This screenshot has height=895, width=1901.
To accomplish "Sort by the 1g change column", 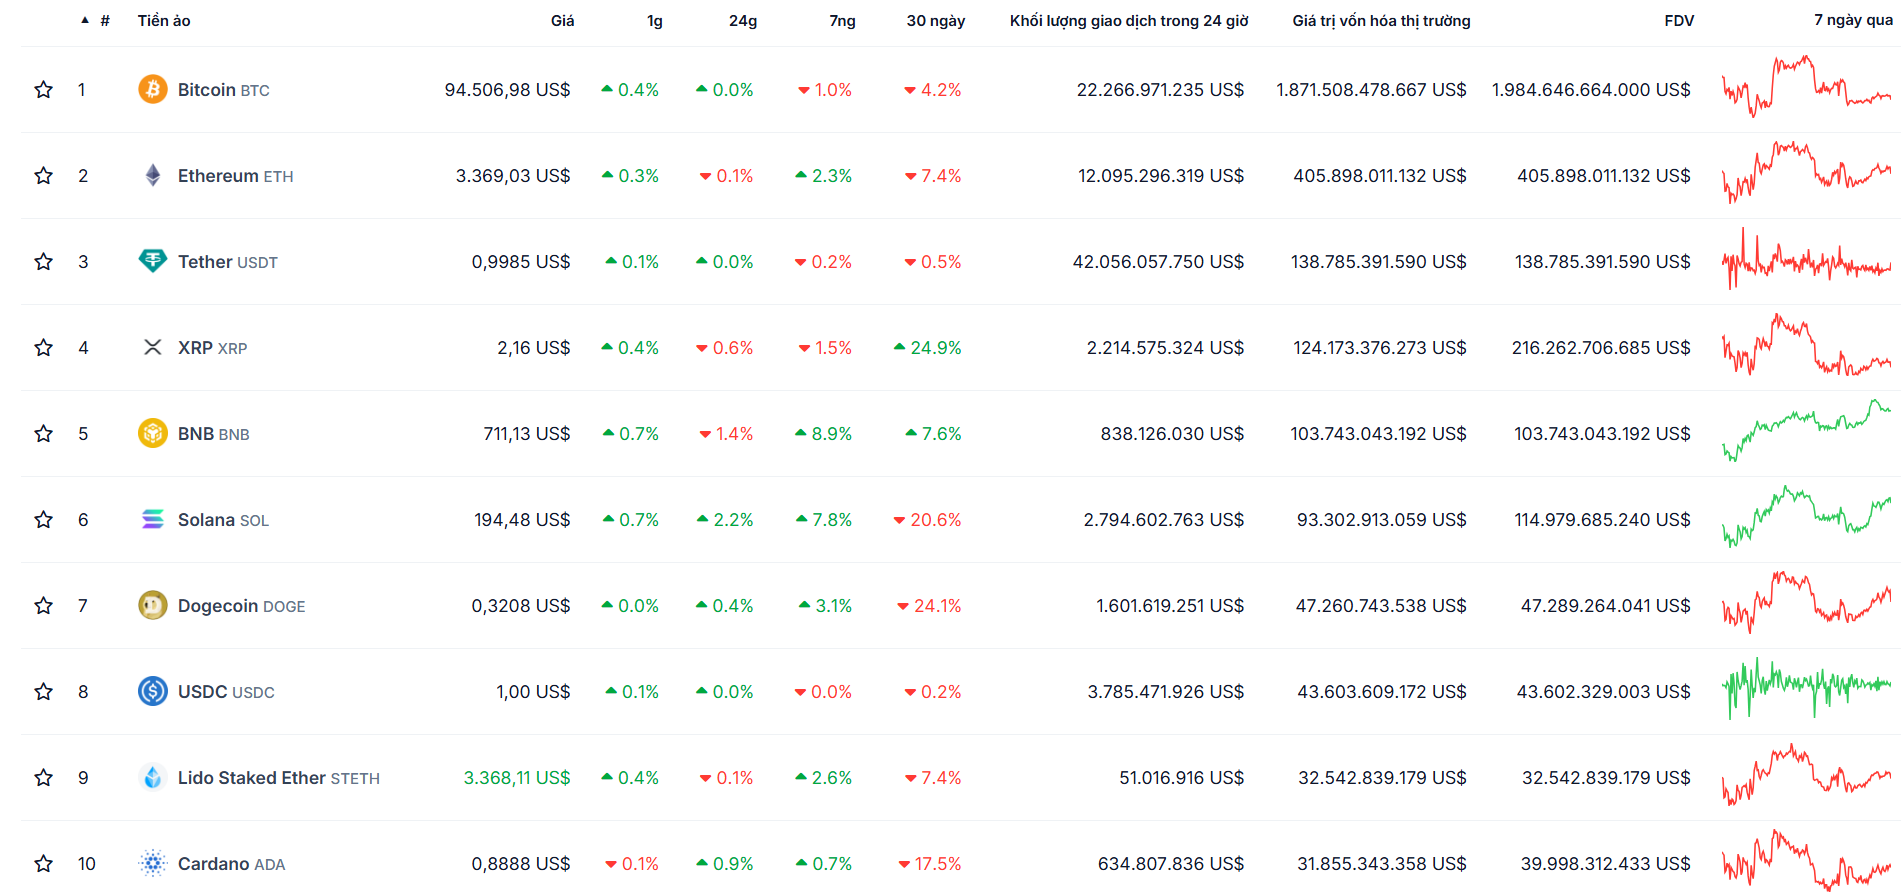I will (655, 21).
